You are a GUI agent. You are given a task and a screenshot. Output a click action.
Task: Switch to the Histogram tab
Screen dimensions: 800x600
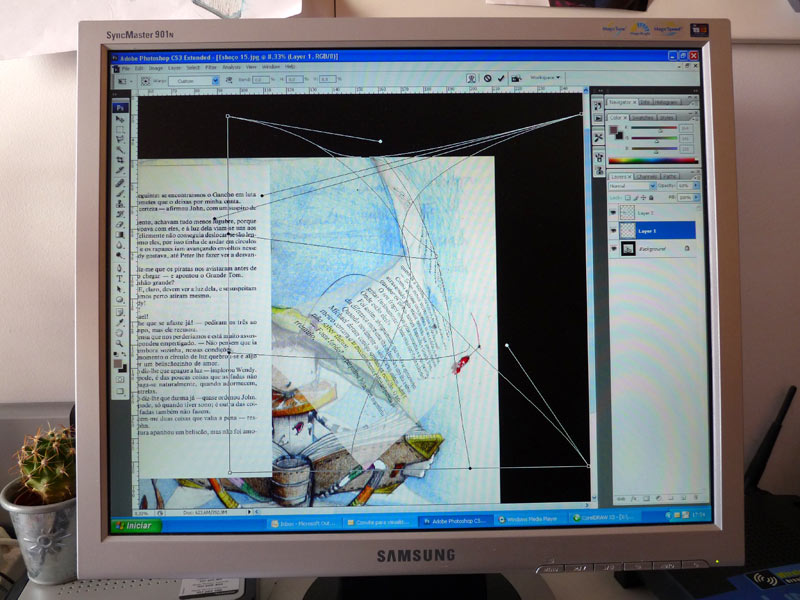tap(667, 102)
